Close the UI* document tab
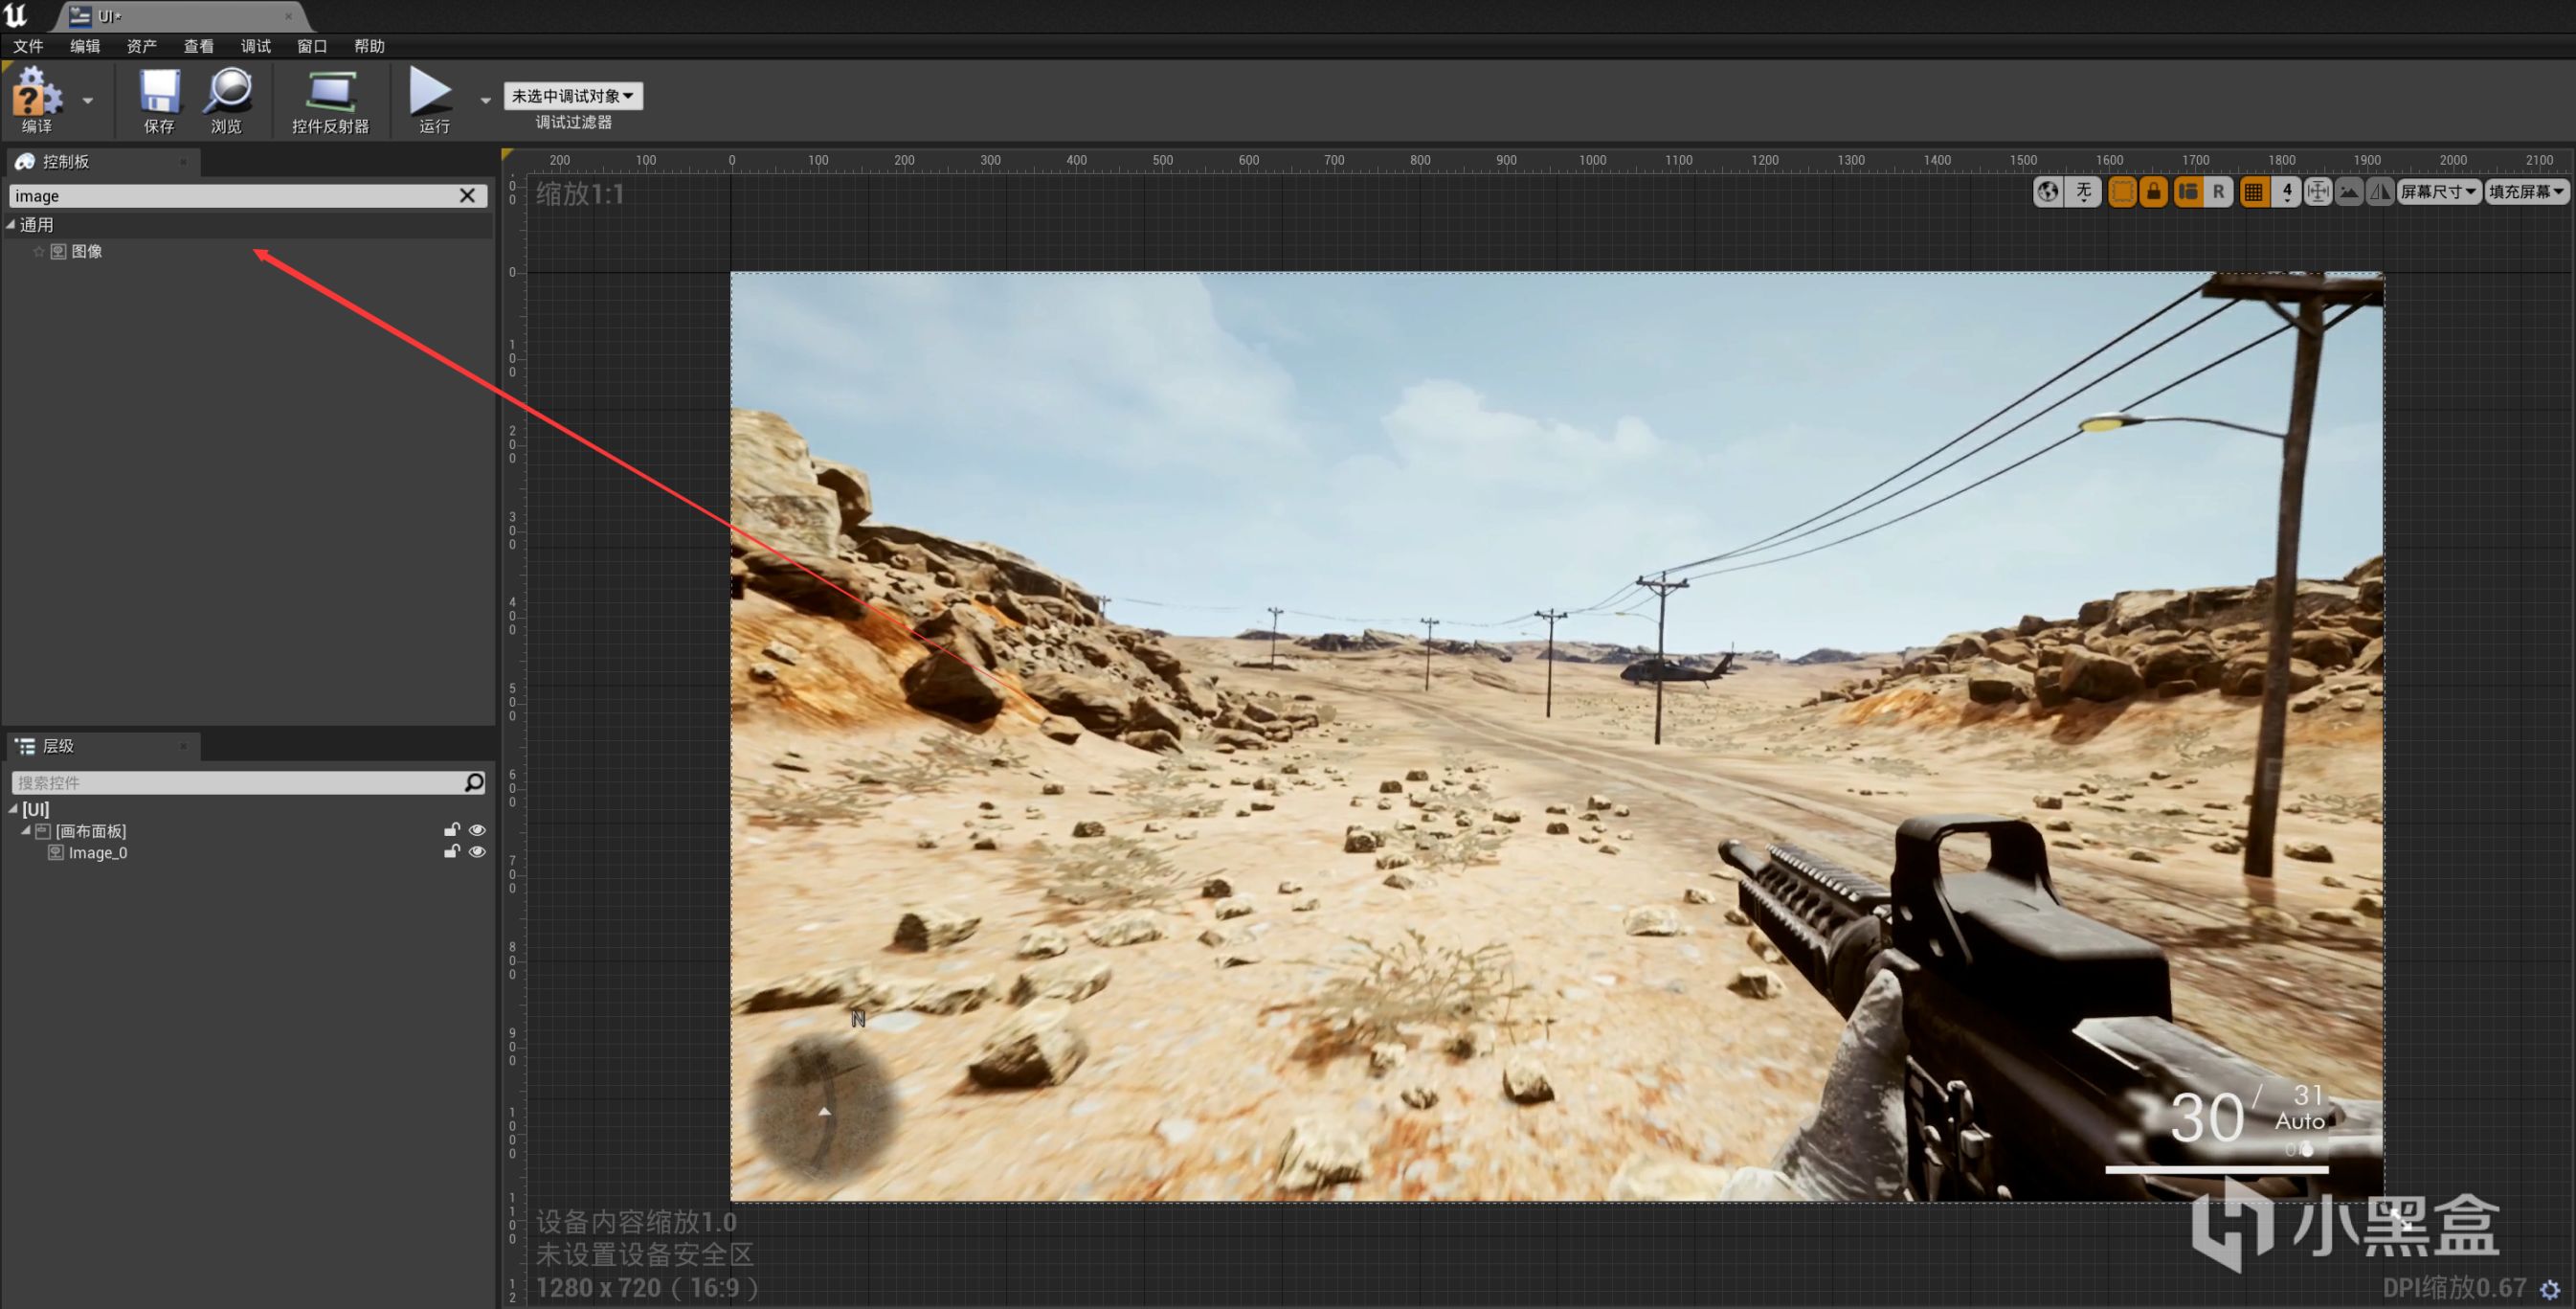This screenshot has width=2576, height=1309. [288, 16]
